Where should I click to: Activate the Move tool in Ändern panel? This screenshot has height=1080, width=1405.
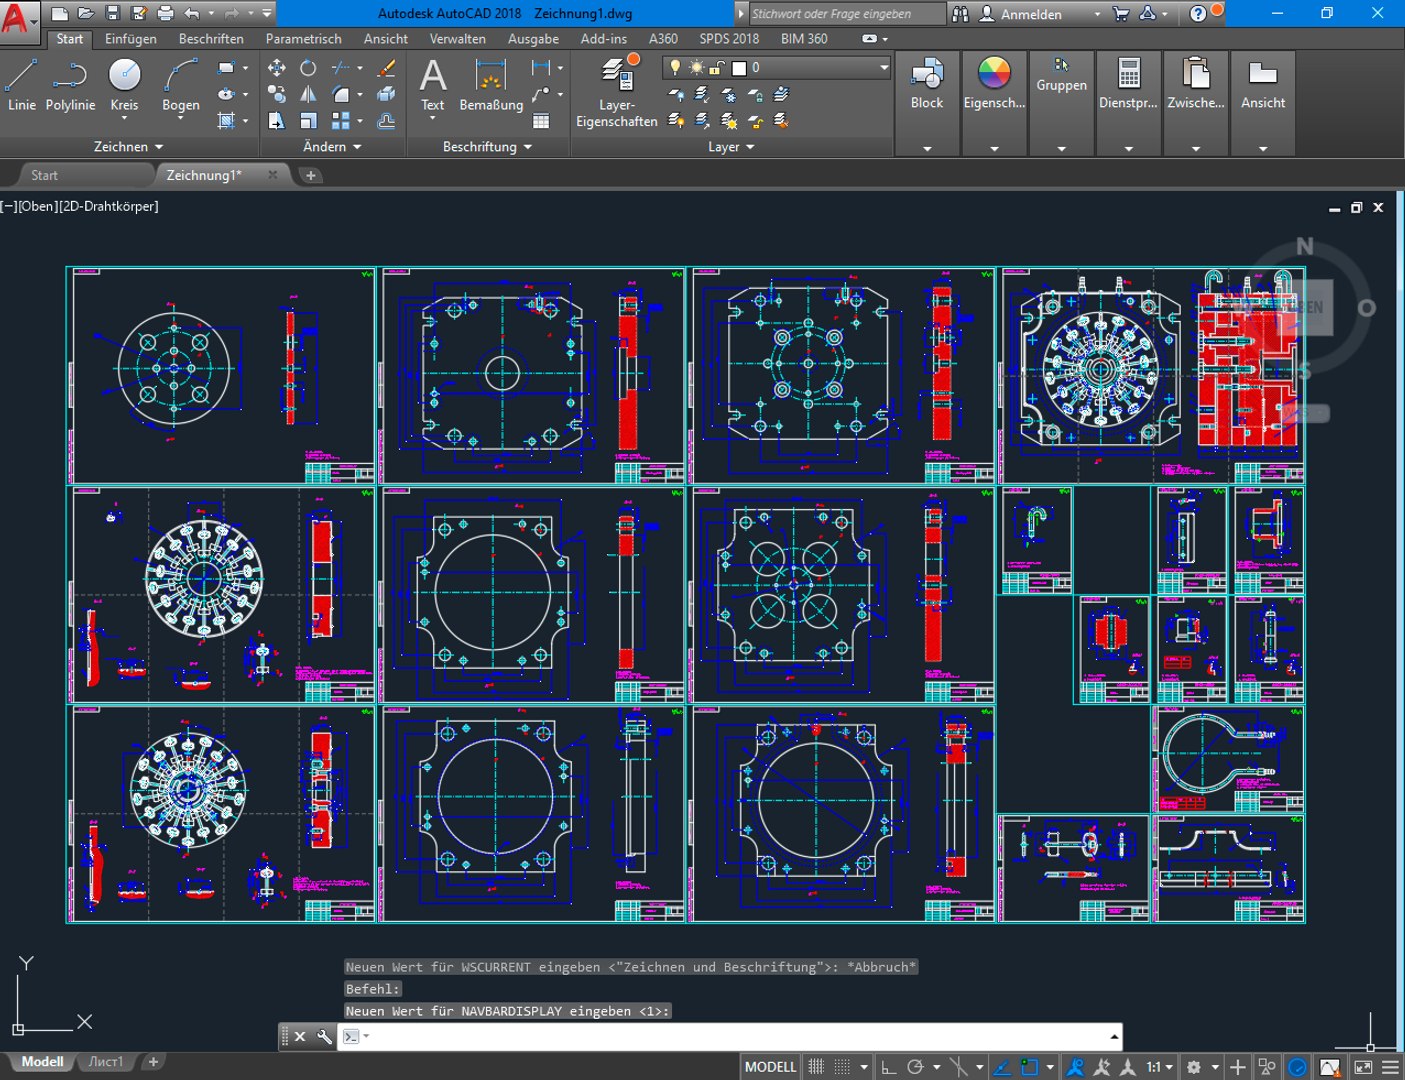point(277,68)
